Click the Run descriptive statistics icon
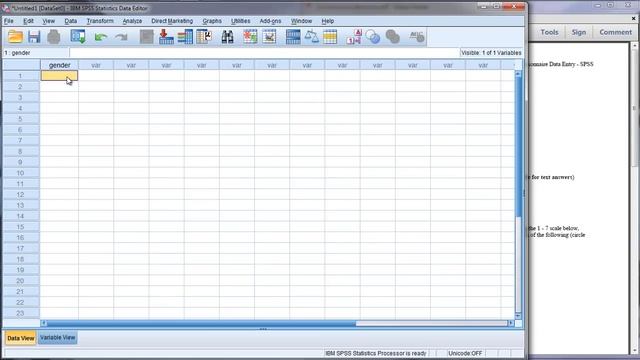 click(204, 37)
